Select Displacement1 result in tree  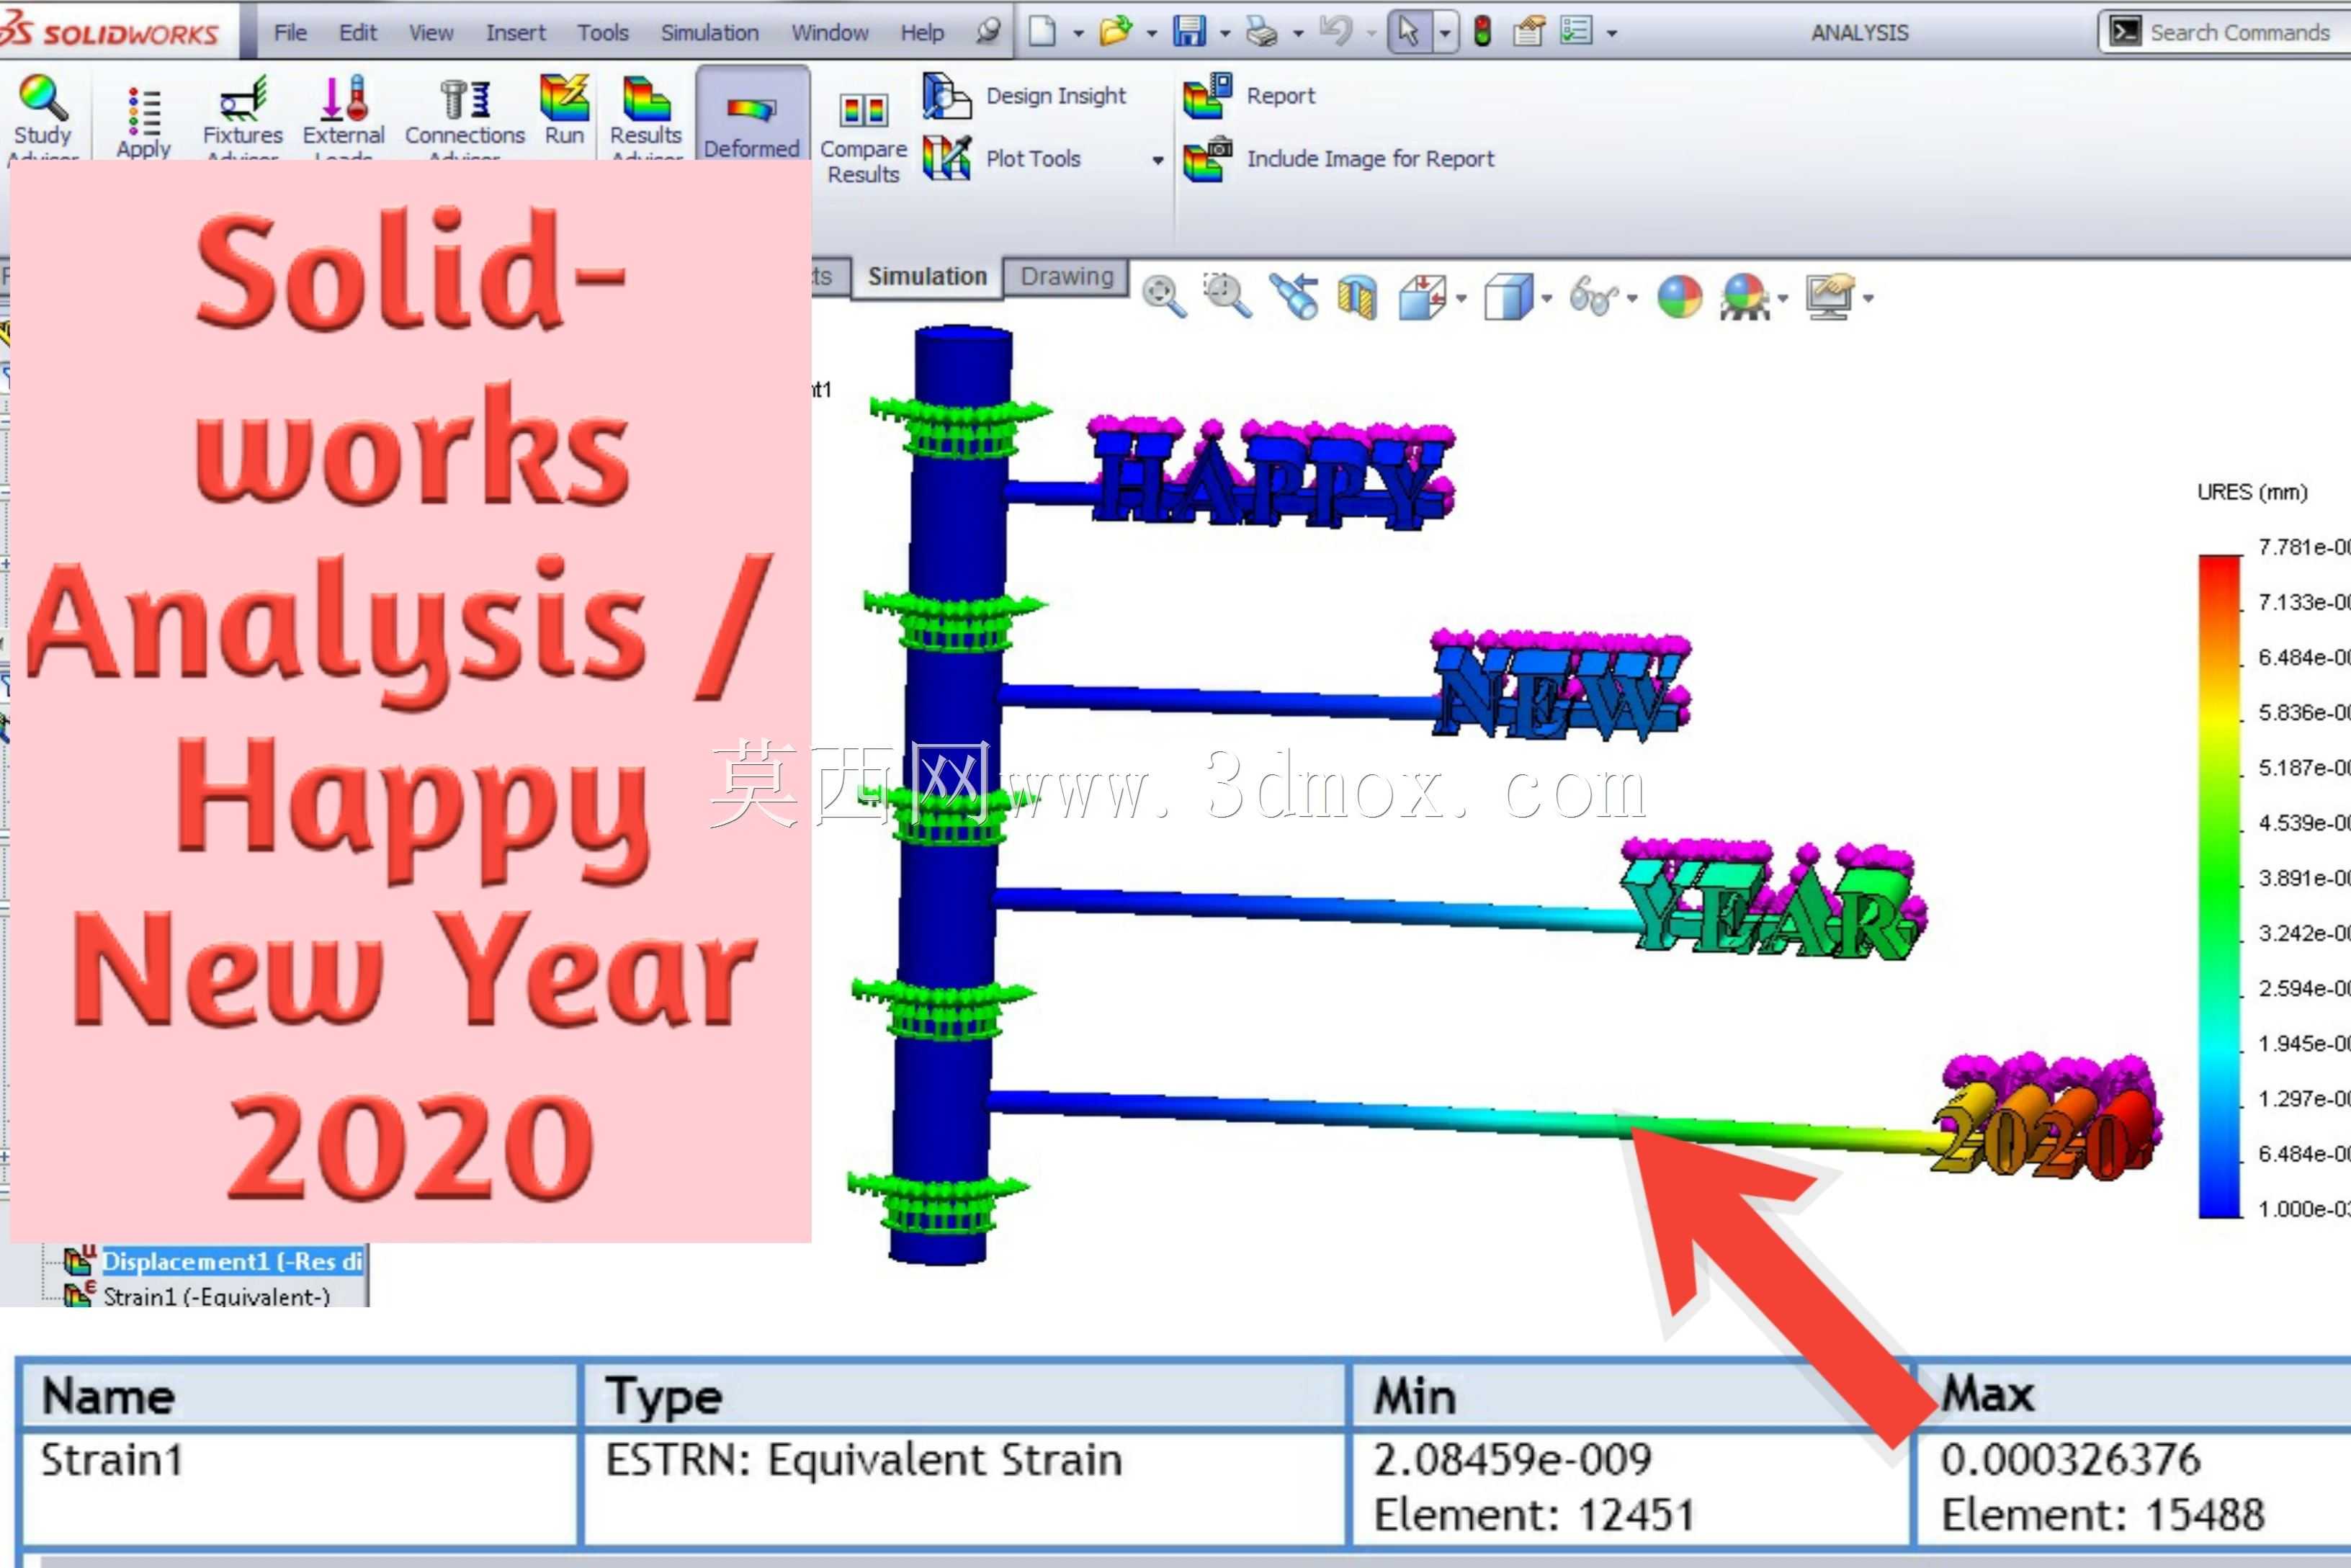(x=232, y=1261)
